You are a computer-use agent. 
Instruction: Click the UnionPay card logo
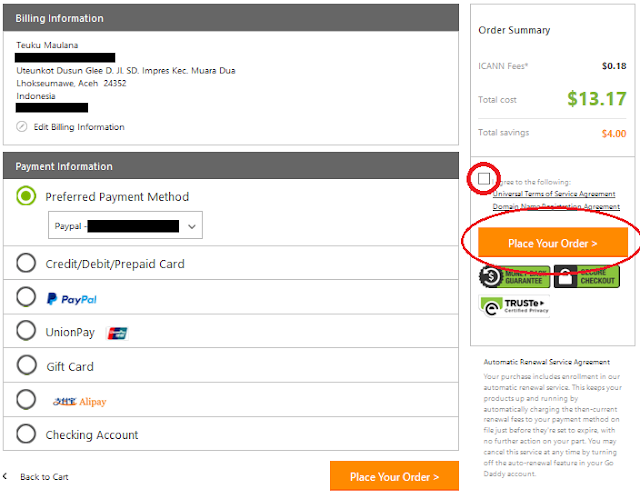(117, 332)
